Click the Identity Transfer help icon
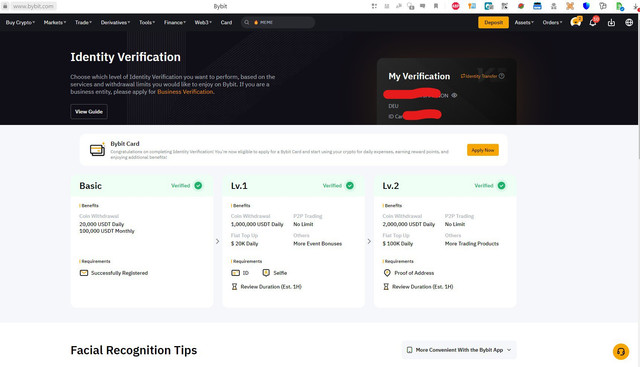The height and width of the screenshot is (367, 640). tap(502, 76)
